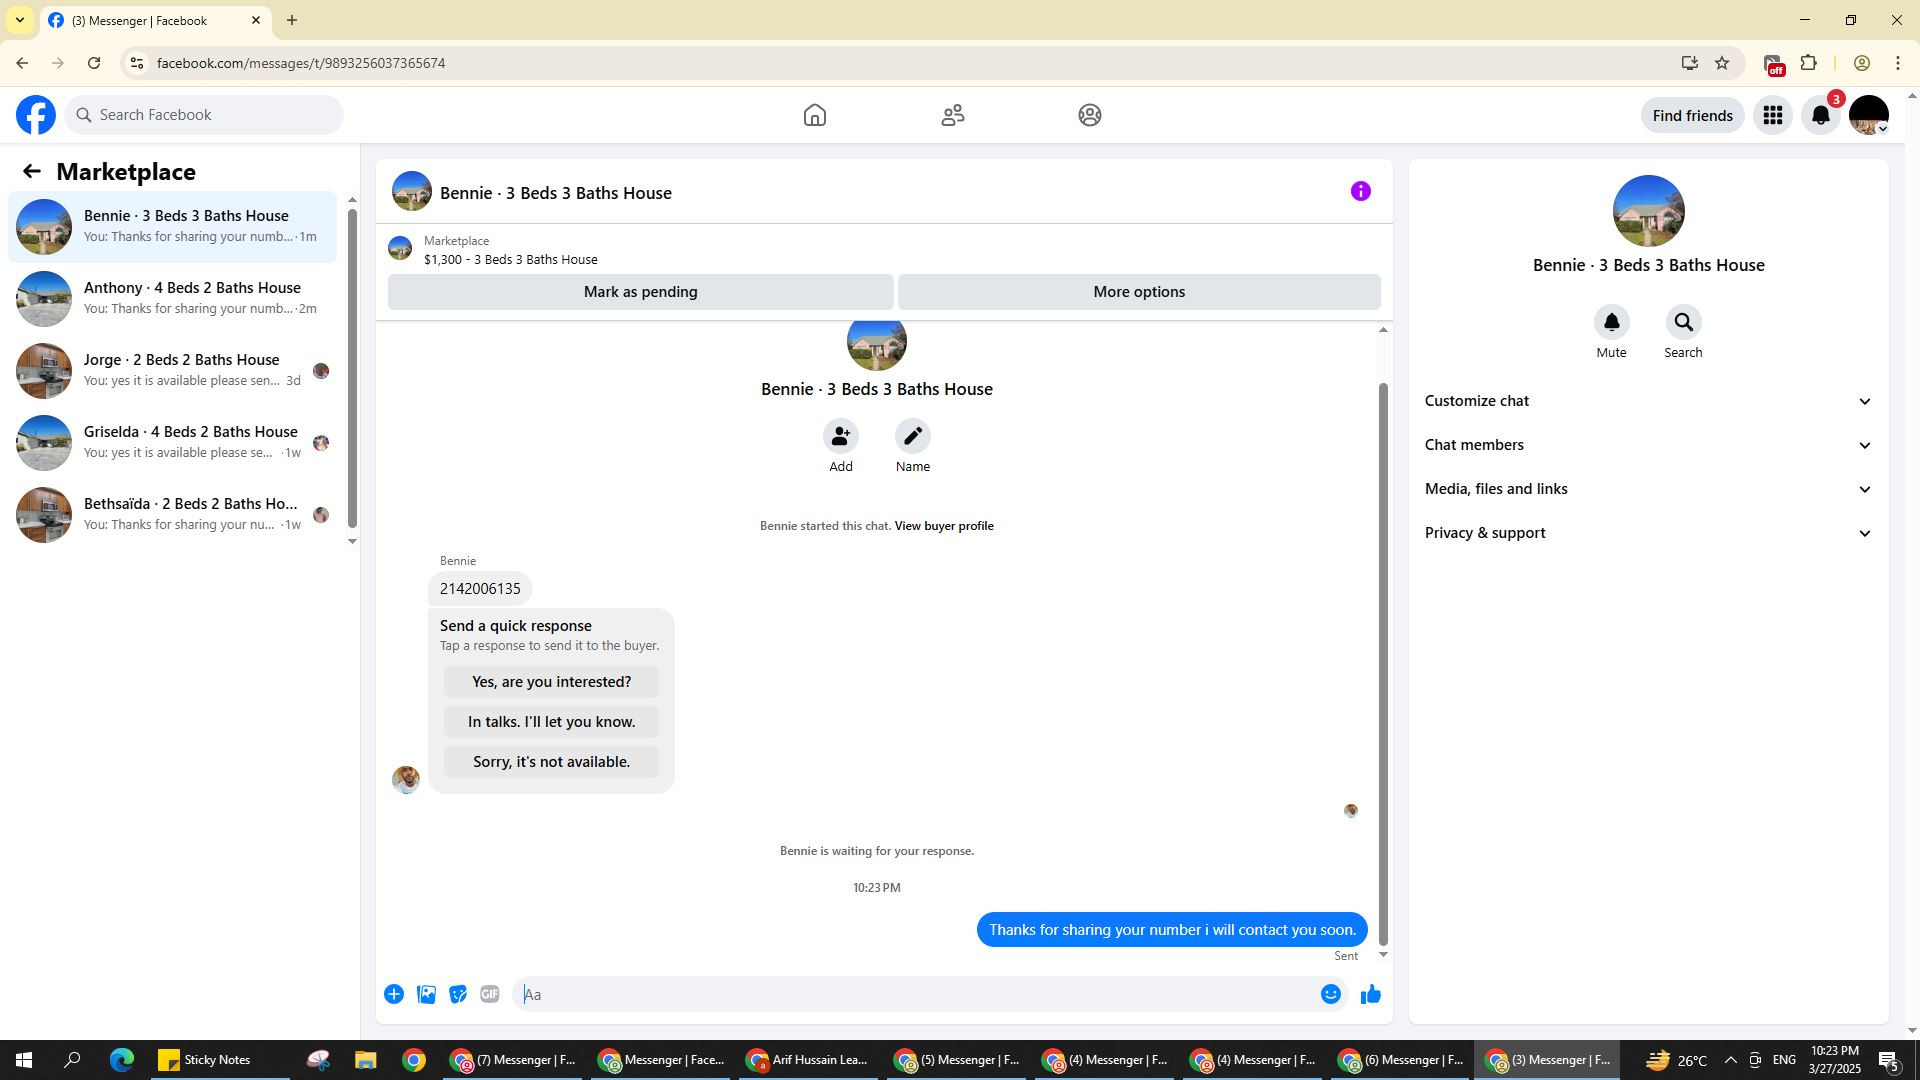Image resolution: width=1920 pixels, height=1080 pixels.
Task: Open the tab search dropdown arrow
Action: coord(19,20)
